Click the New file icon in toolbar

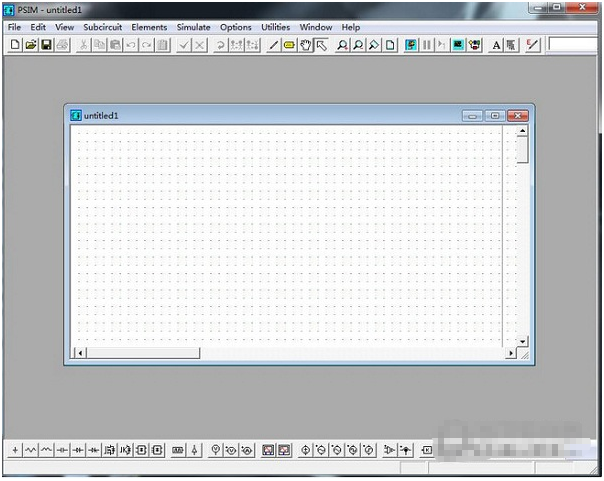(15, 45)
